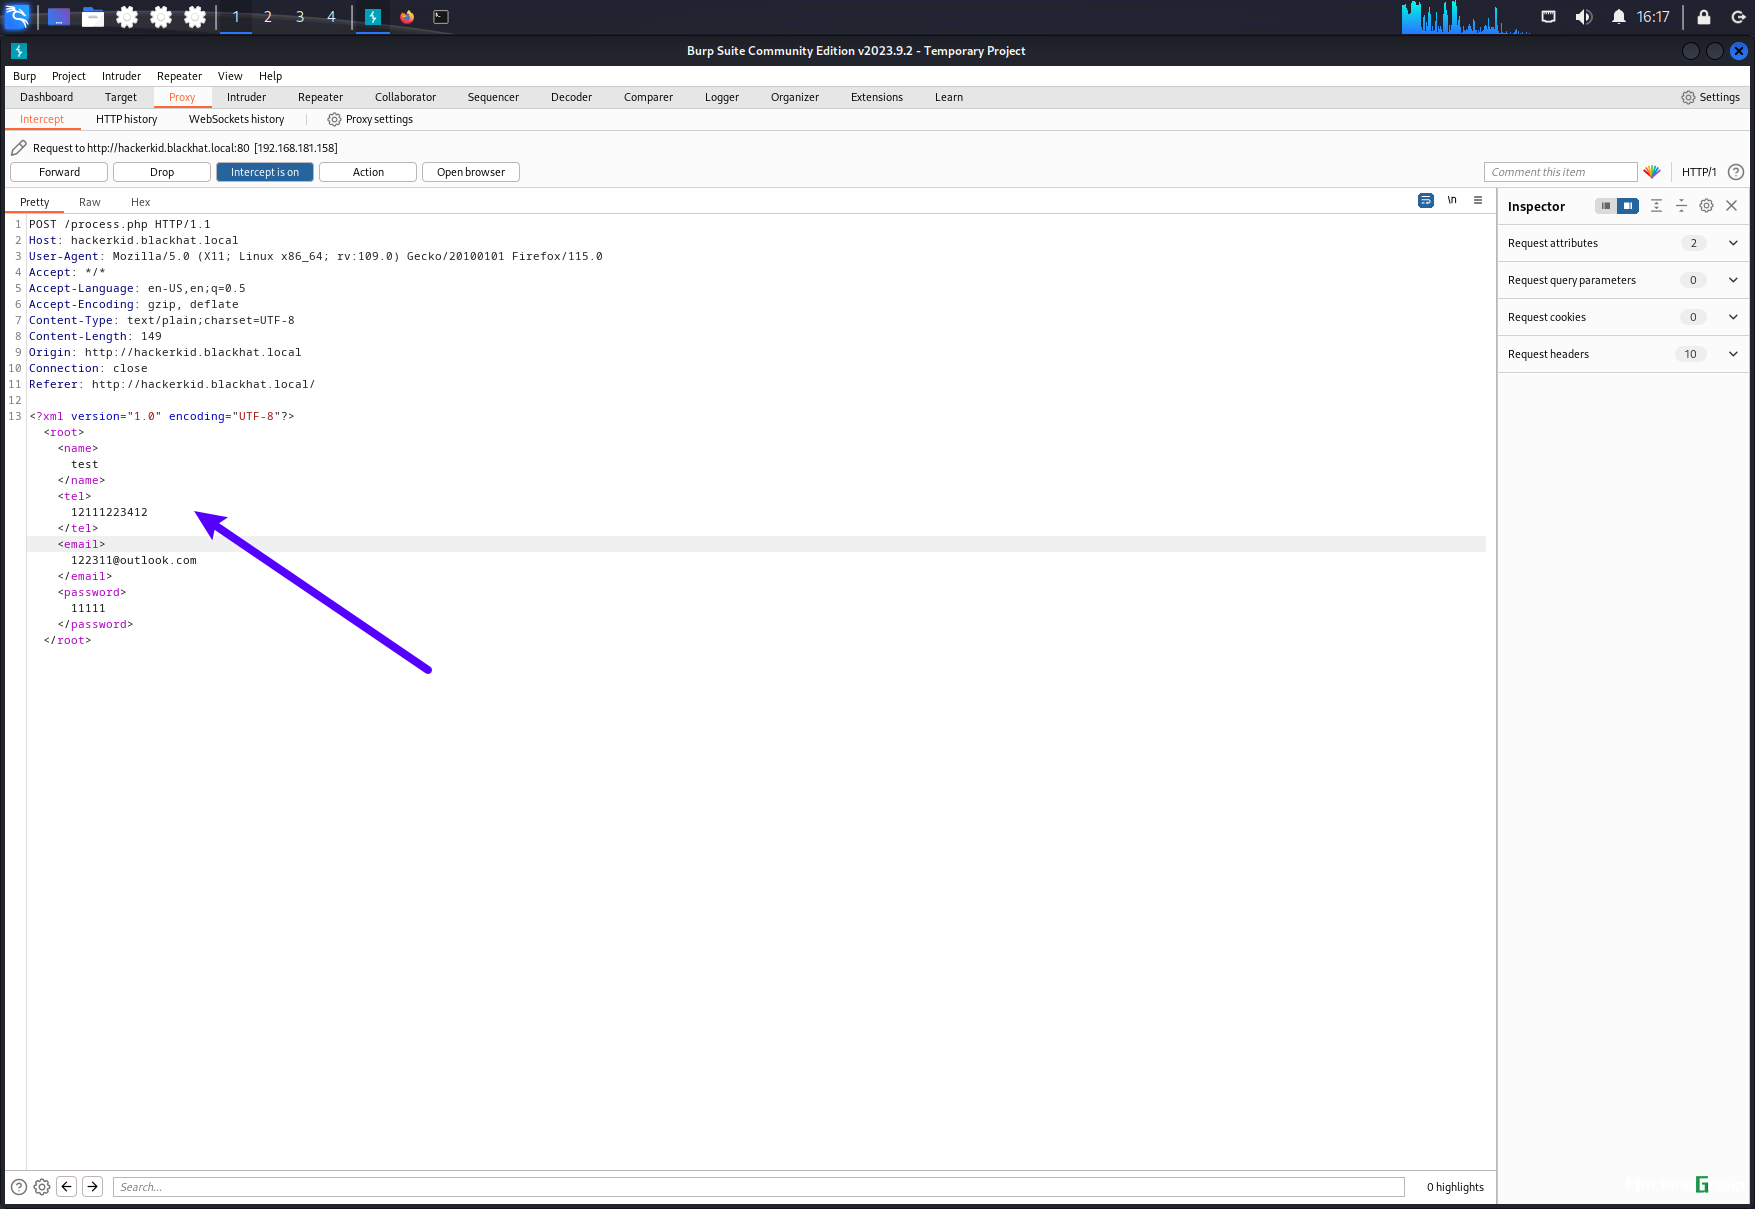Go to next search match arrow
Image resolution: width=1755 pixels, height=1209 pixels.
[x=92, y=1187]
